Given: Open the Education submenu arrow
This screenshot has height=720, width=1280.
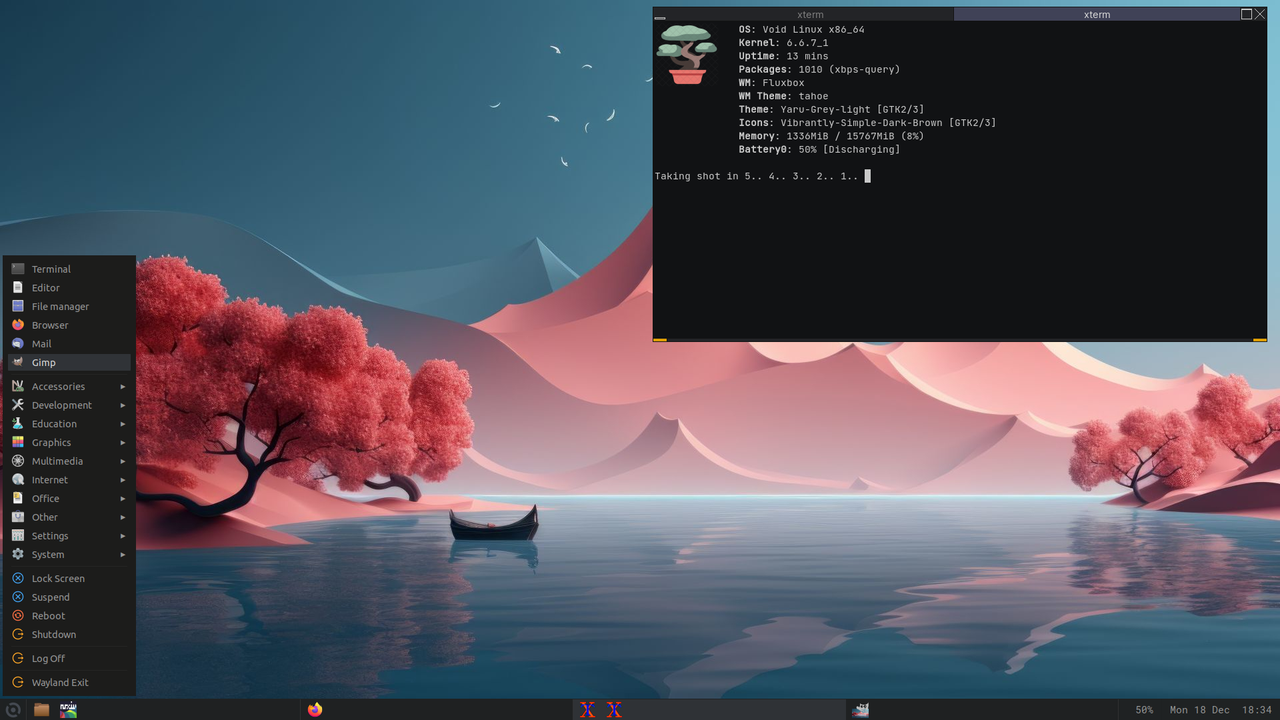Looking at the screenshot, I should (123, 424).
